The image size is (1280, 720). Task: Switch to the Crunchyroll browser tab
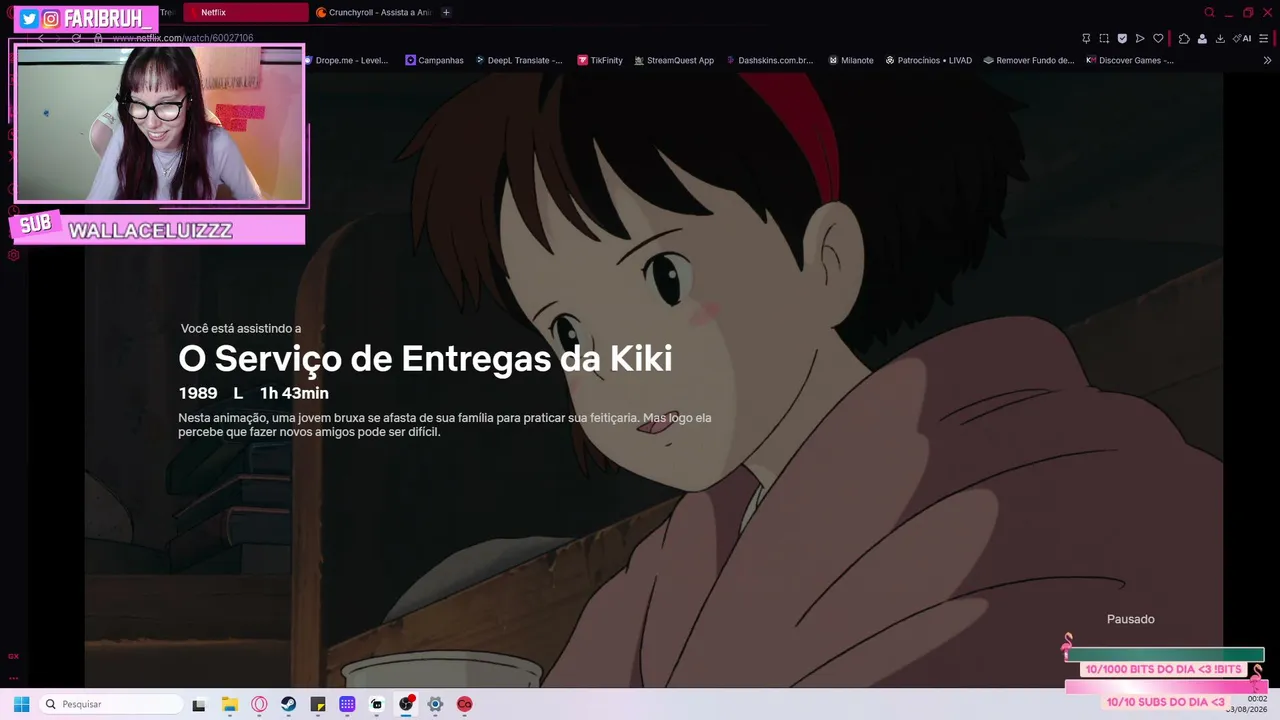tap(373, 12)
